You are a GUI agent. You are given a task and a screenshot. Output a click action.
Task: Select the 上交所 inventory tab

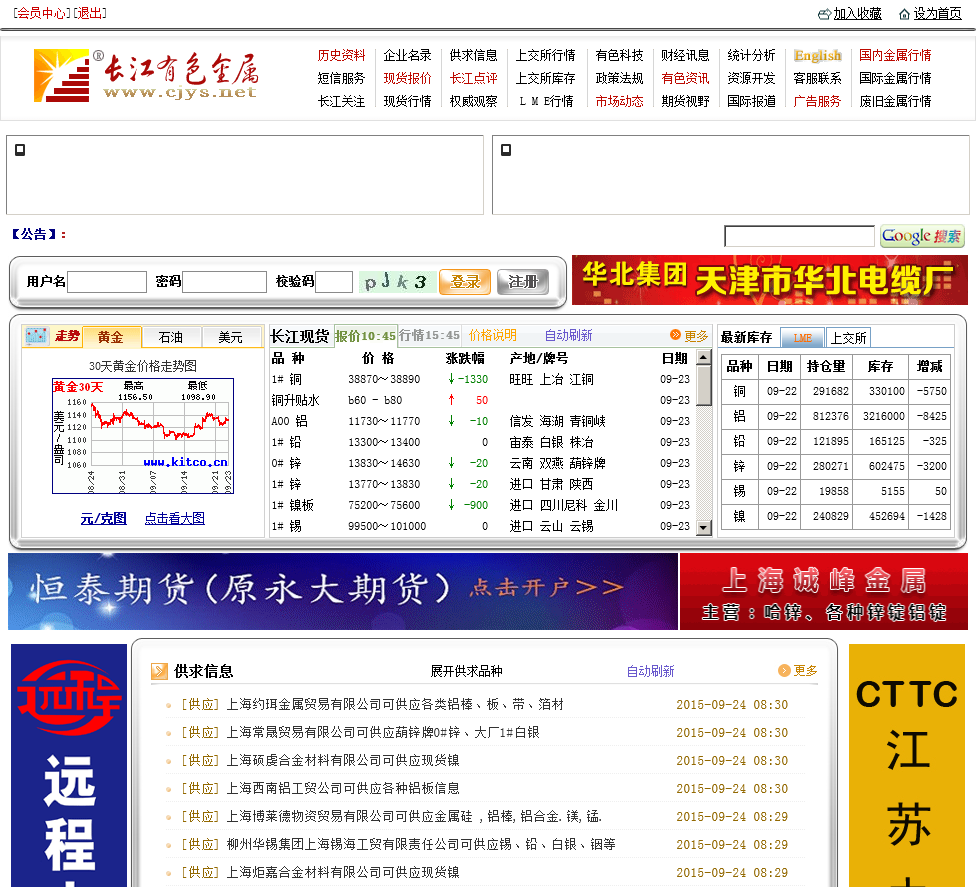848,337
